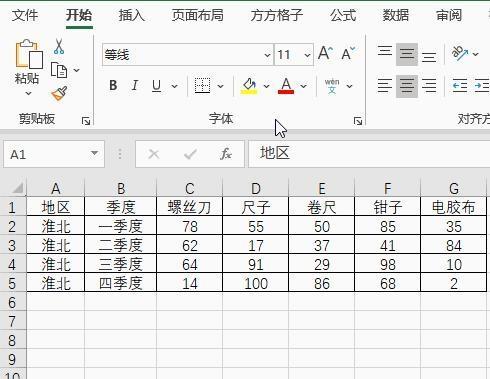
Task: Switch to the 插入 ribbon tab
Action: tap(132, 15)
